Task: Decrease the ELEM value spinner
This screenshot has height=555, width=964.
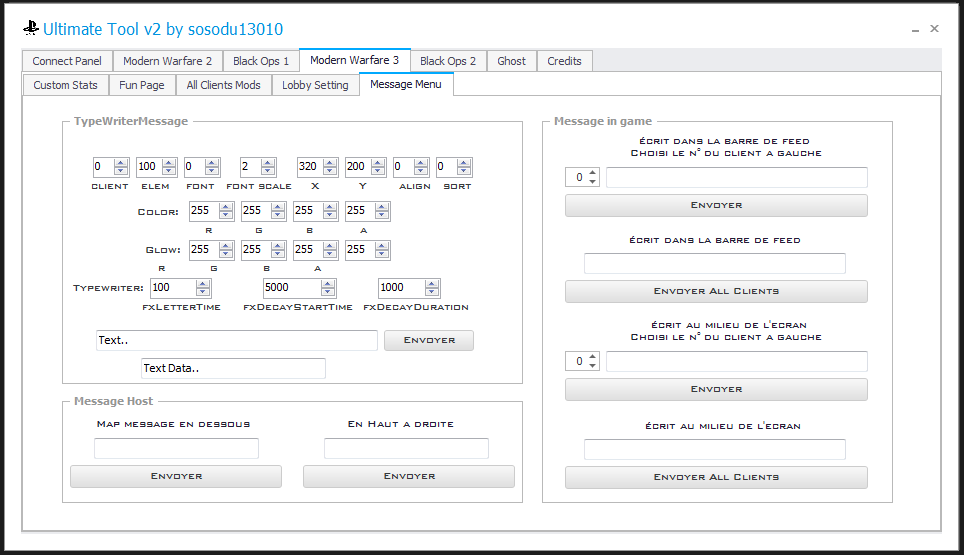Action: [x=169, y=171]
